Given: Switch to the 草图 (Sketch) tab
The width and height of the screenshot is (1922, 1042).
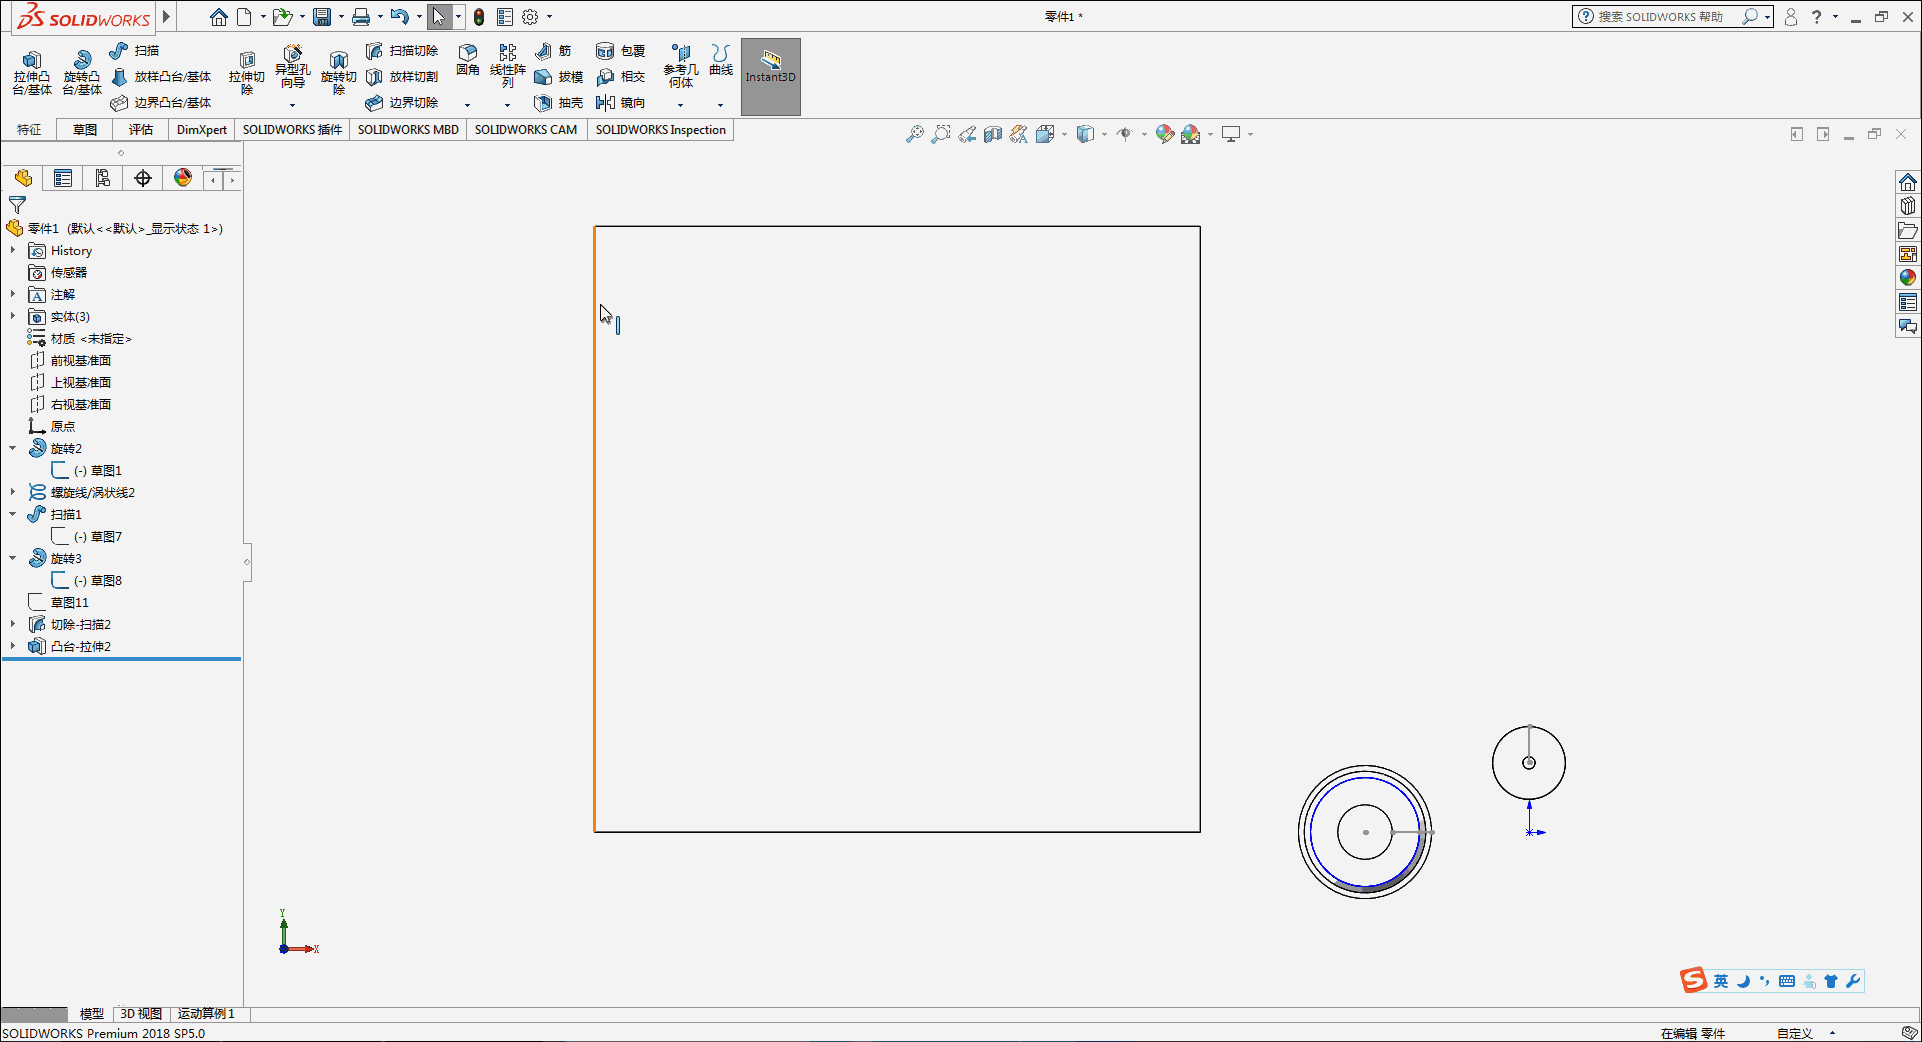Looking at the screenshot, I should (85, 130).
